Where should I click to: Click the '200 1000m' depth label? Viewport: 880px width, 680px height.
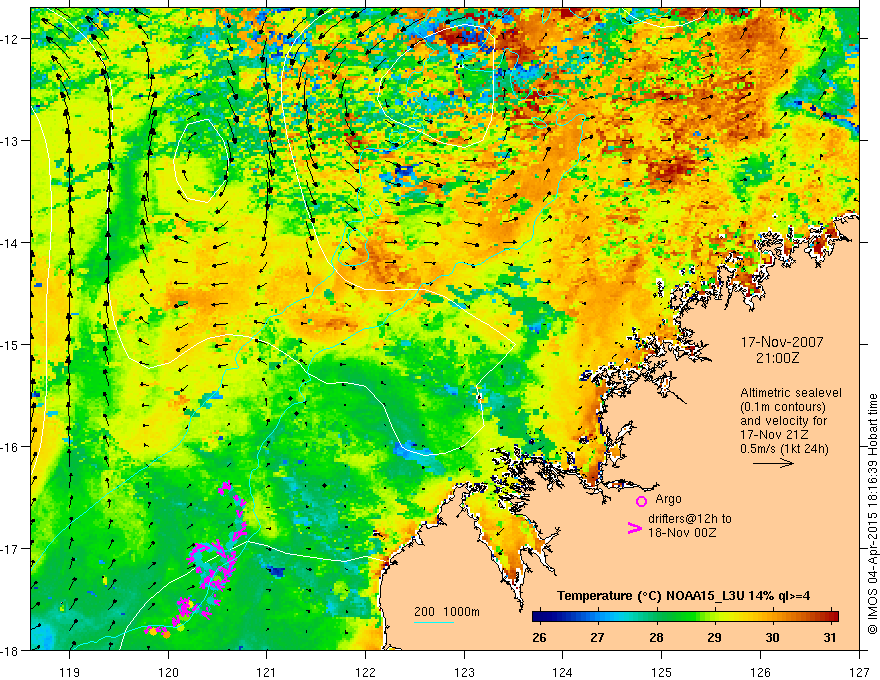[447, 612]
